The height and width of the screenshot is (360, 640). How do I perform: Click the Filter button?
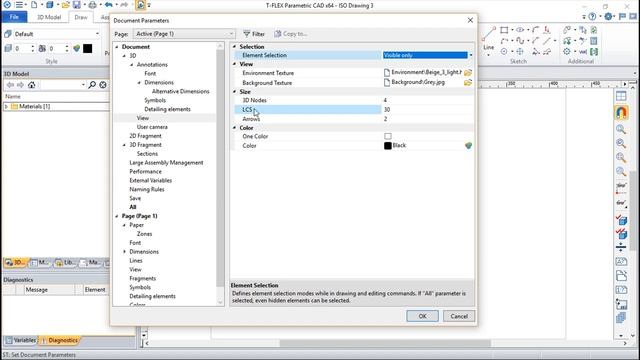coord(254,34)
